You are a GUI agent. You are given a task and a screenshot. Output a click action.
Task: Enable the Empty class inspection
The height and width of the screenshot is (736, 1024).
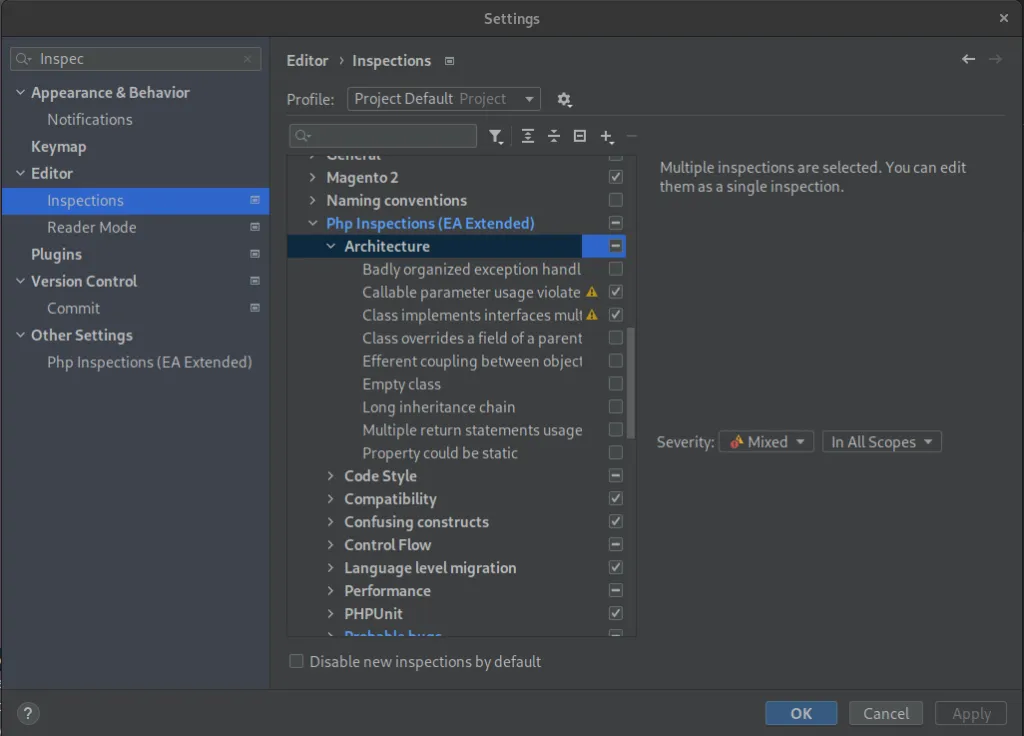[x=615, y=383]
